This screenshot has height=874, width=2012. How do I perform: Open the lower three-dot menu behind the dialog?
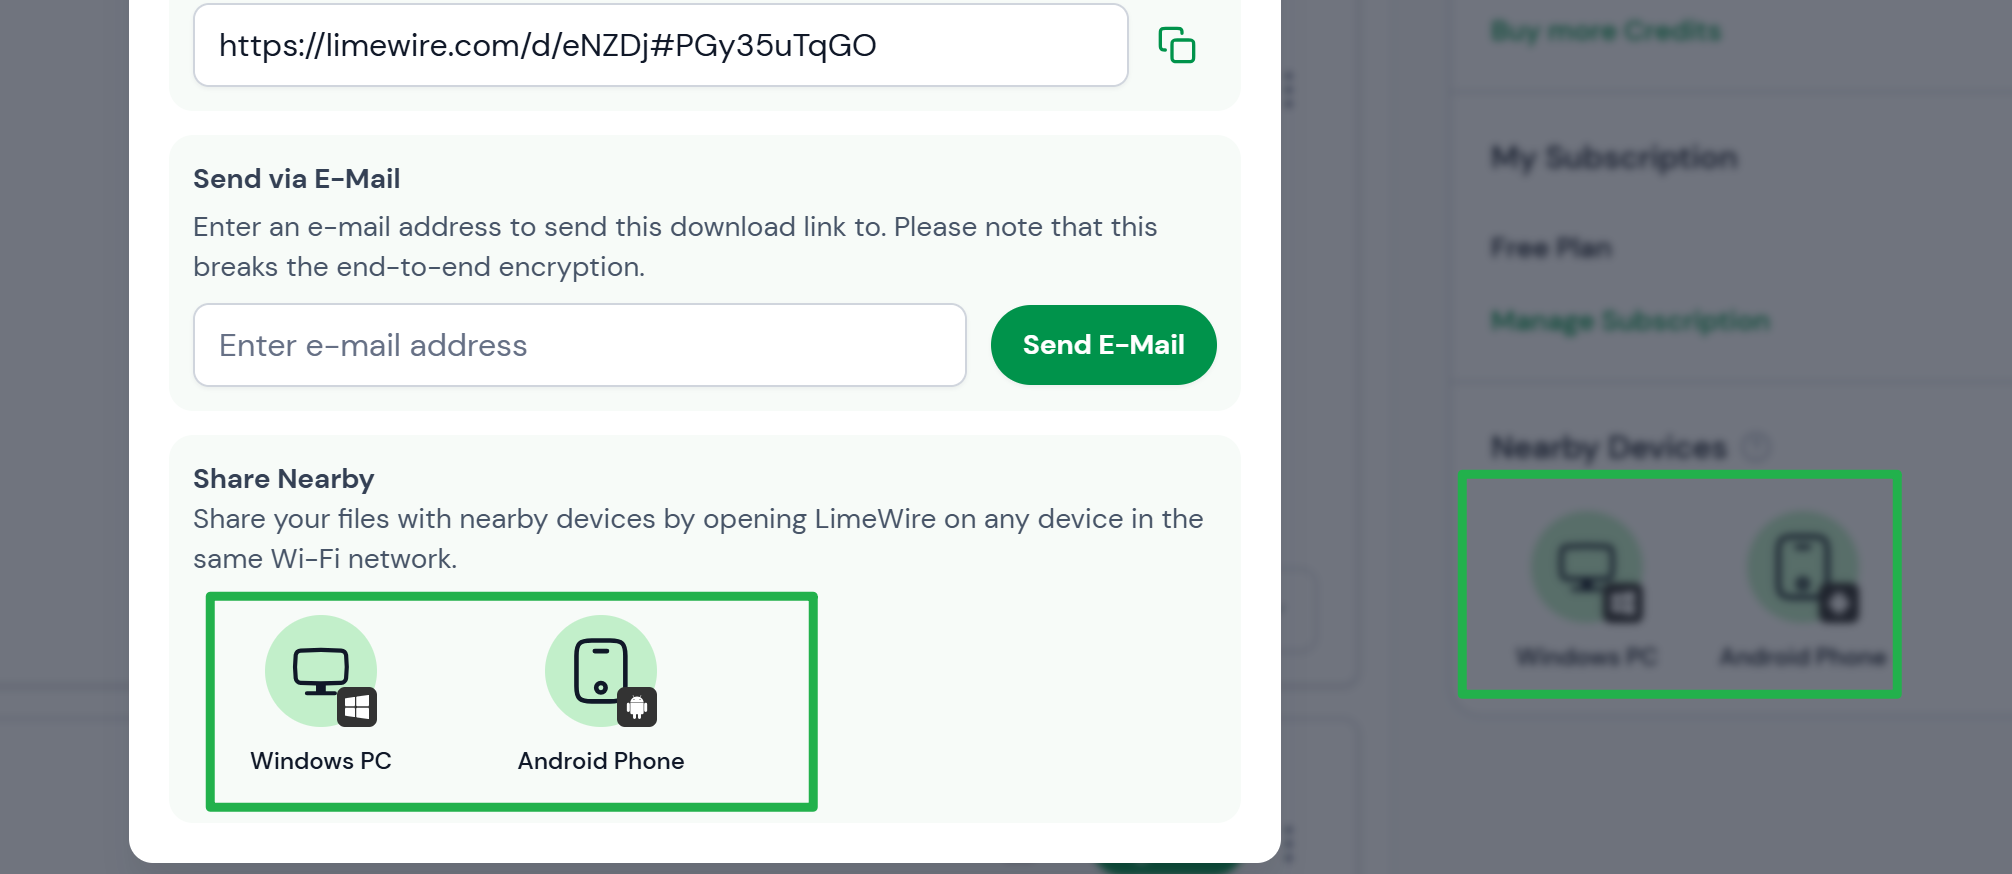pyautogui.click(x=1288, y=843)
